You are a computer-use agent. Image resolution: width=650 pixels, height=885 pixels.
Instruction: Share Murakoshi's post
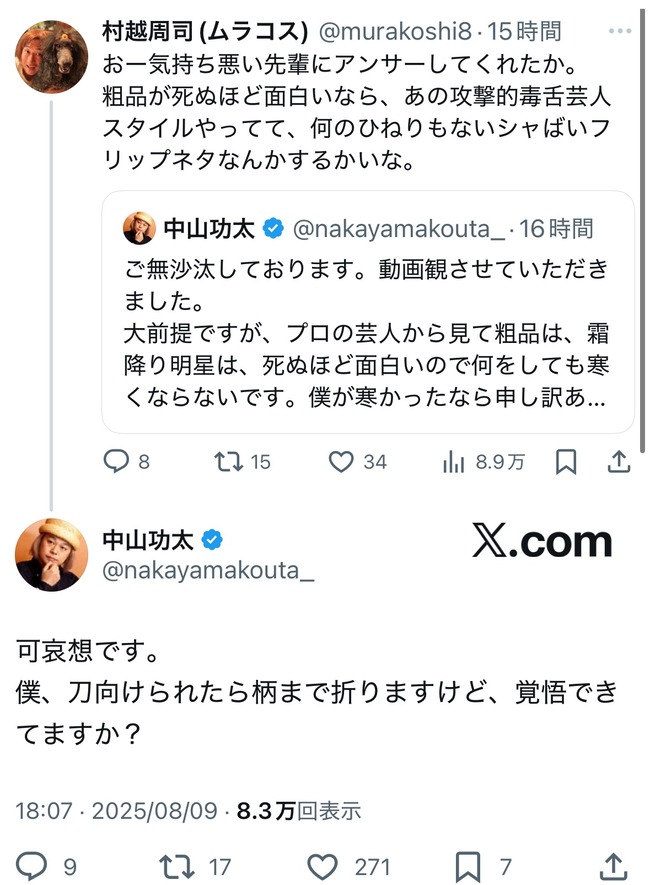pos(618,461)
